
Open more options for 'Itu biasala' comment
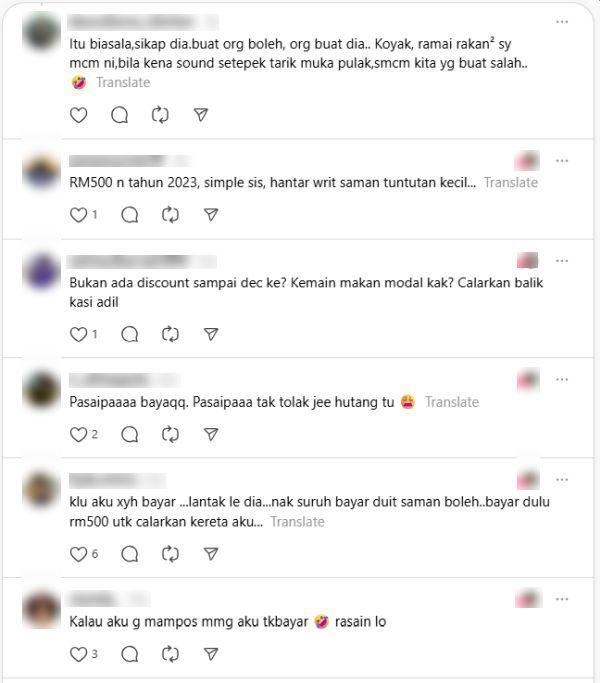[562, 22]
